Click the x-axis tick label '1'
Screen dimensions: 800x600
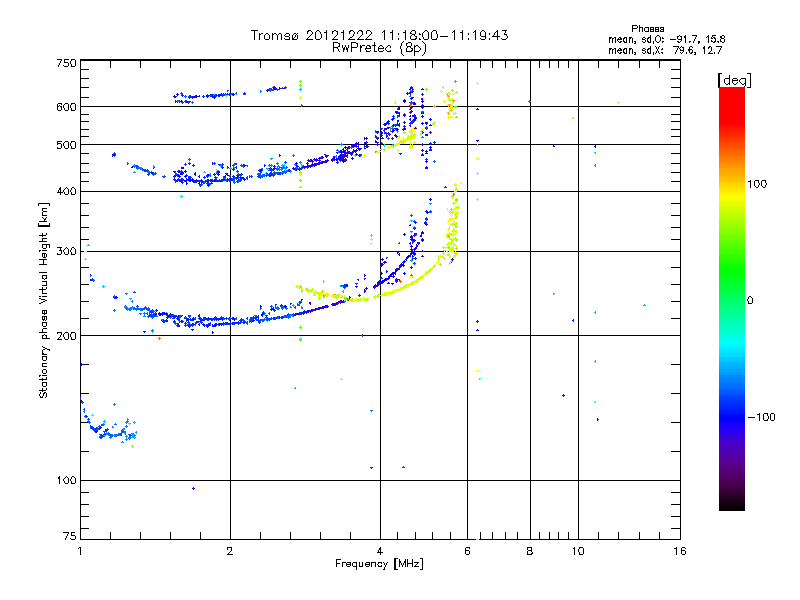80,551
